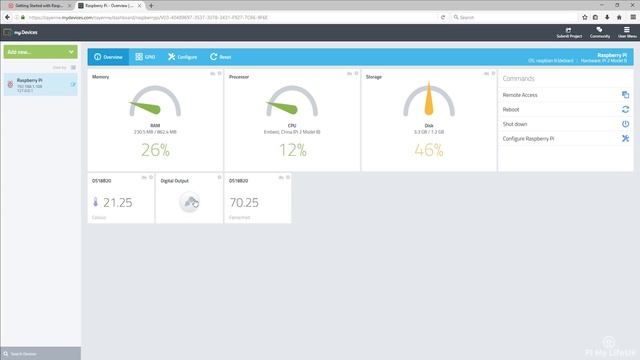Open settings icon on Fahrenheit DS18B20 widget
The height and width of the screenshot is (360, 640).
tap(288, 178)
